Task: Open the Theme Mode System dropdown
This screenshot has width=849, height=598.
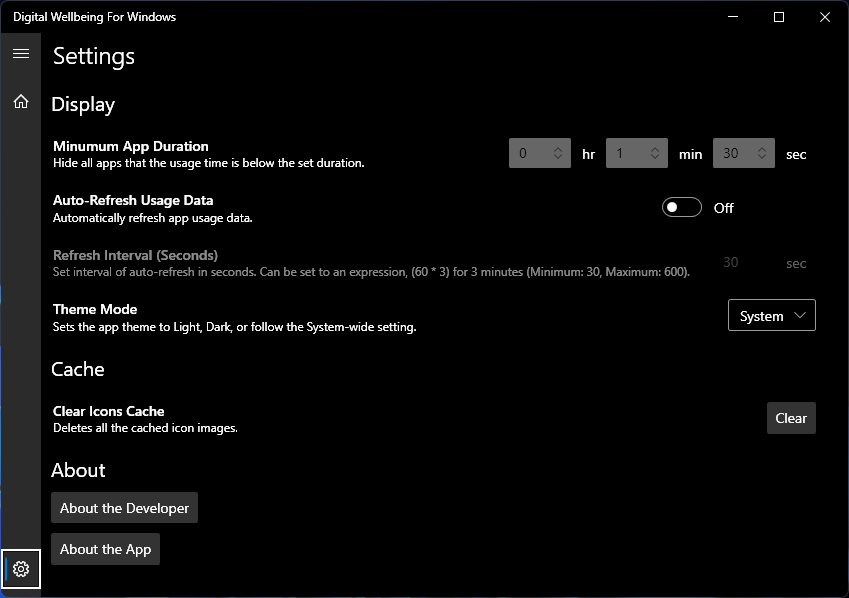Action: [771, 315]
